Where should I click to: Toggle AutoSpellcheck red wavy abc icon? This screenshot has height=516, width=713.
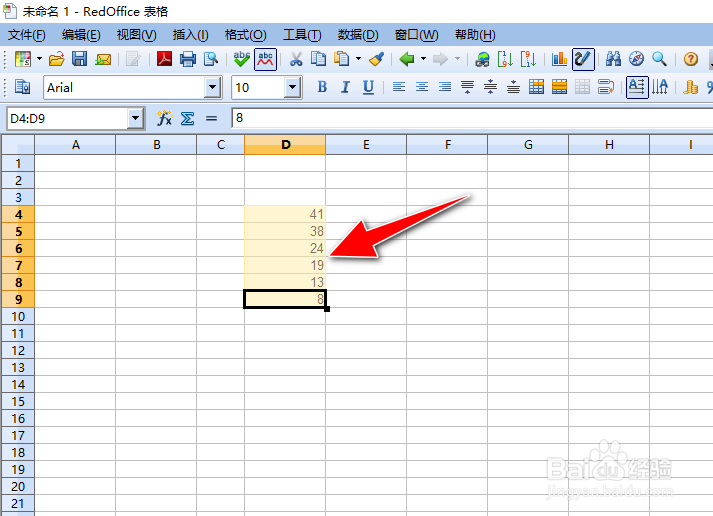(x=265, y=59)
